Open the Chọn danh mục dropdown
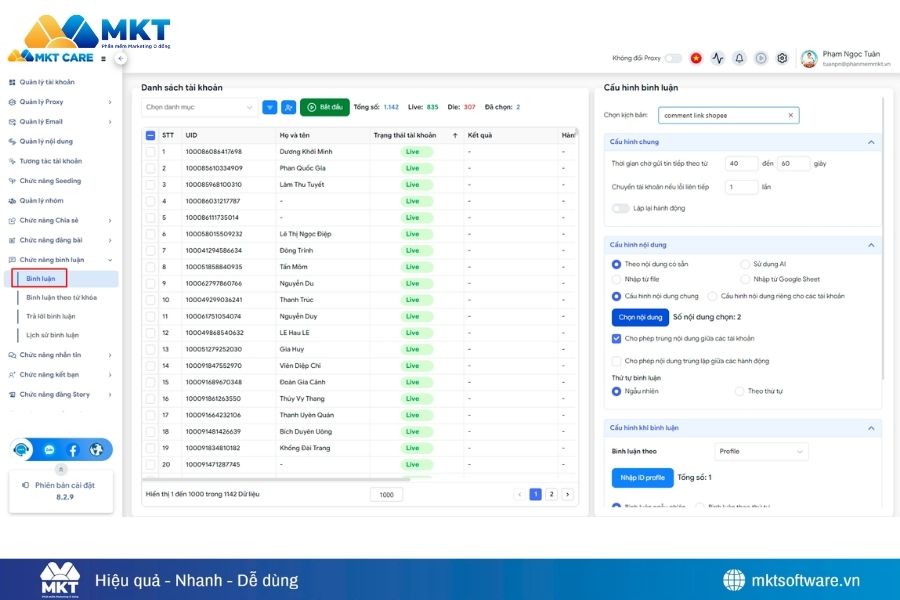The image size is (900, 600). (199, 107)
